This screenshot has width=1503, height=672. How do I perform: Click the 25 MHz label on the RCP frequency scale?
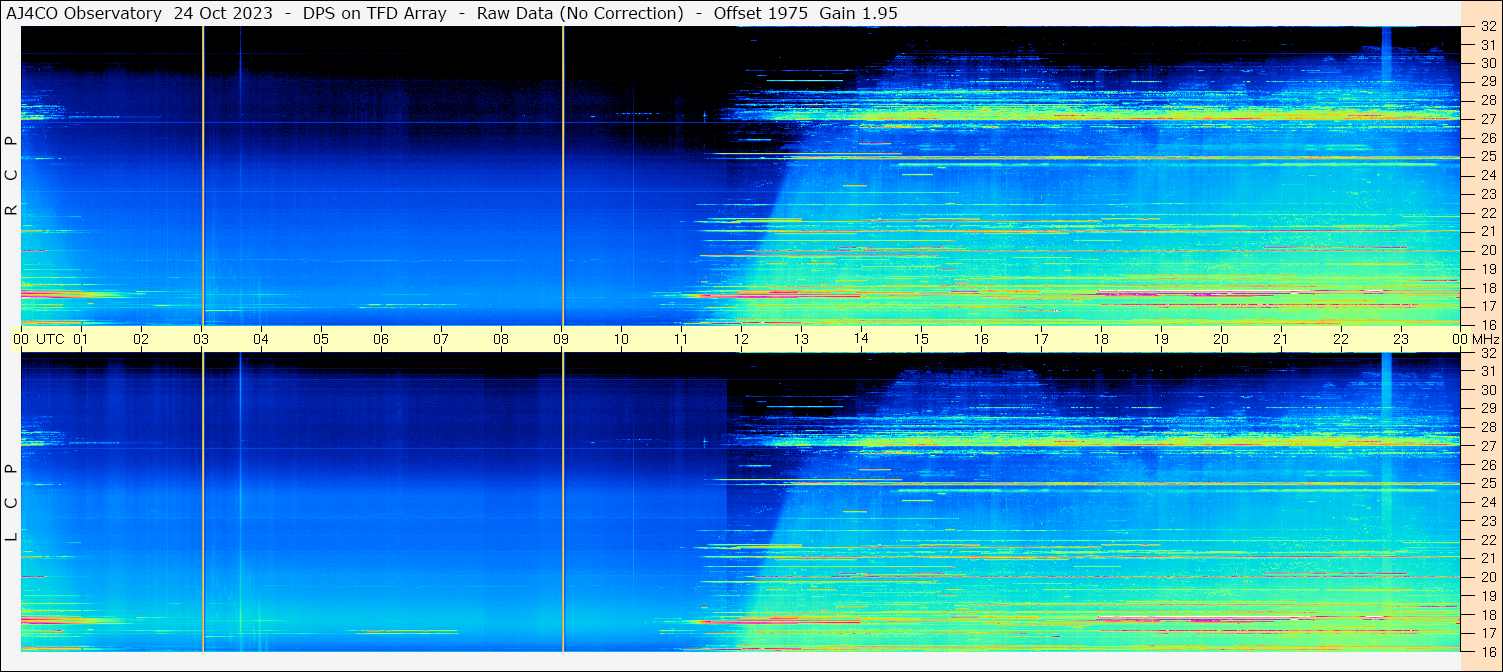tap(1487, 156)
